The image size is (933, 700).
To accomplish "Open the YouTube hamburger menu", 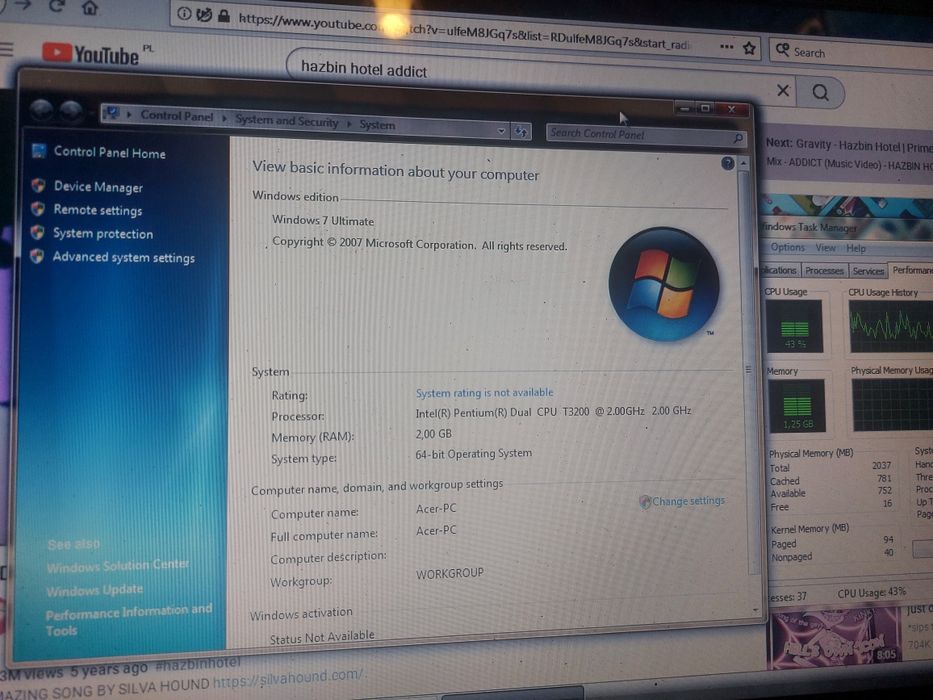I will pyautogui.click(x=7, y=49).
